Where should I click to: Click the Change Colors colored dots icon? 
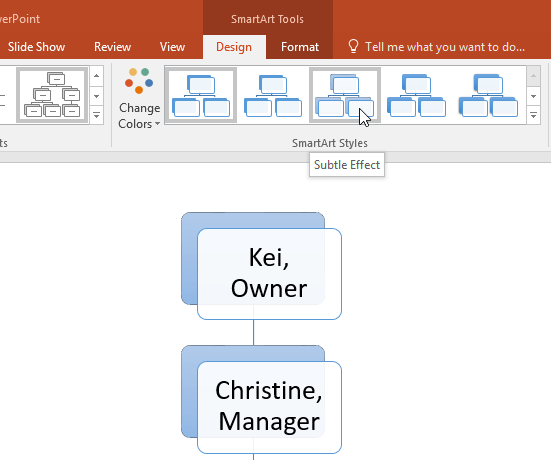tap(139, 81)
